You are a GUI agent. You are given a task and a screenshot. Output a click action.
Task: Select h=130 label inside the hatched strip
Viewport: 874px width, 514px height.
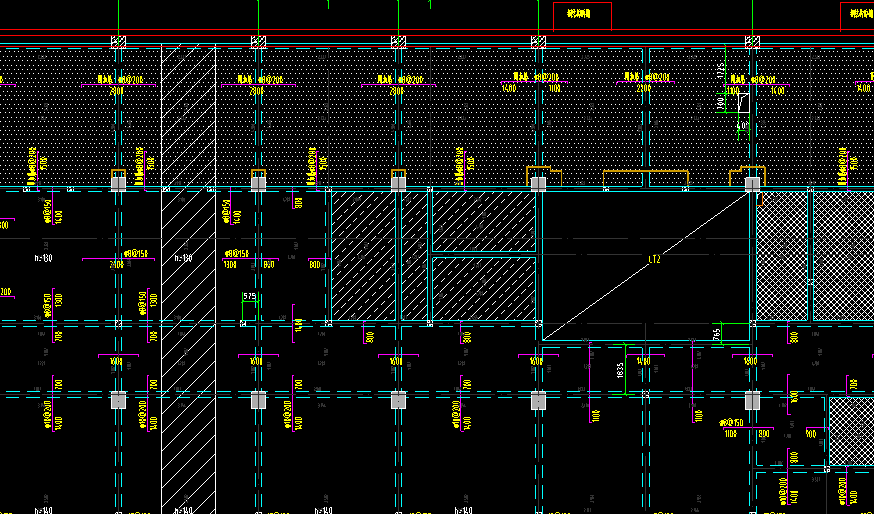[183, 258]
